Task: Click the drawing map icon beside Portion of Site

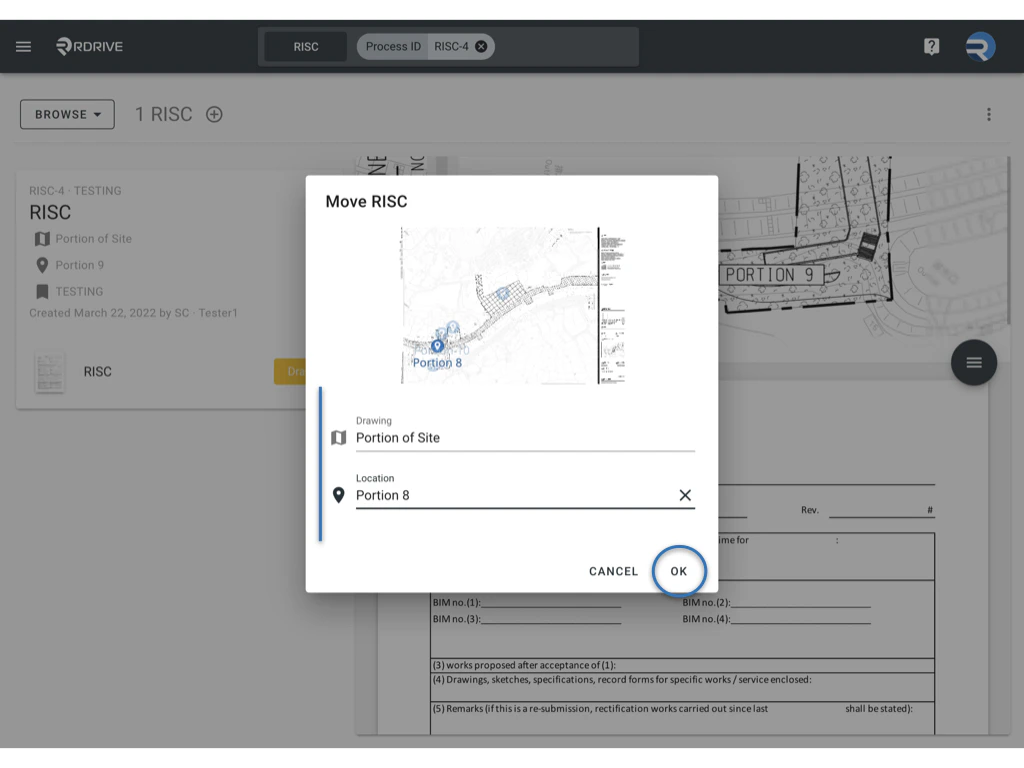Action: tap(41, 239)
